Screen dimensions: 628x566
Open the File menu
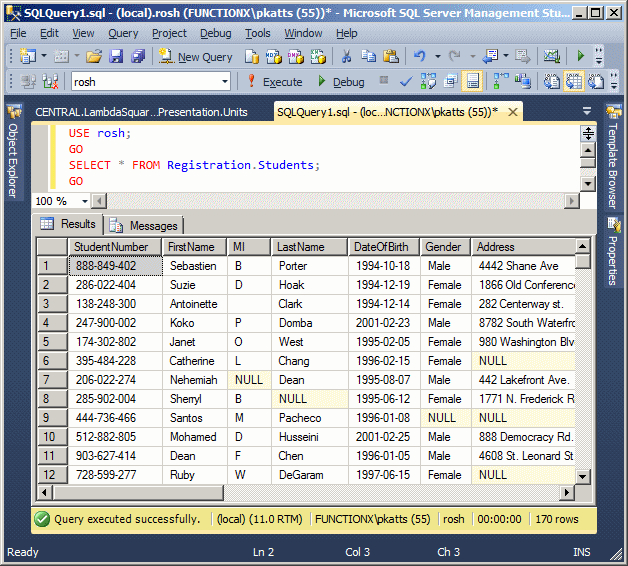[x=18, y=33]
